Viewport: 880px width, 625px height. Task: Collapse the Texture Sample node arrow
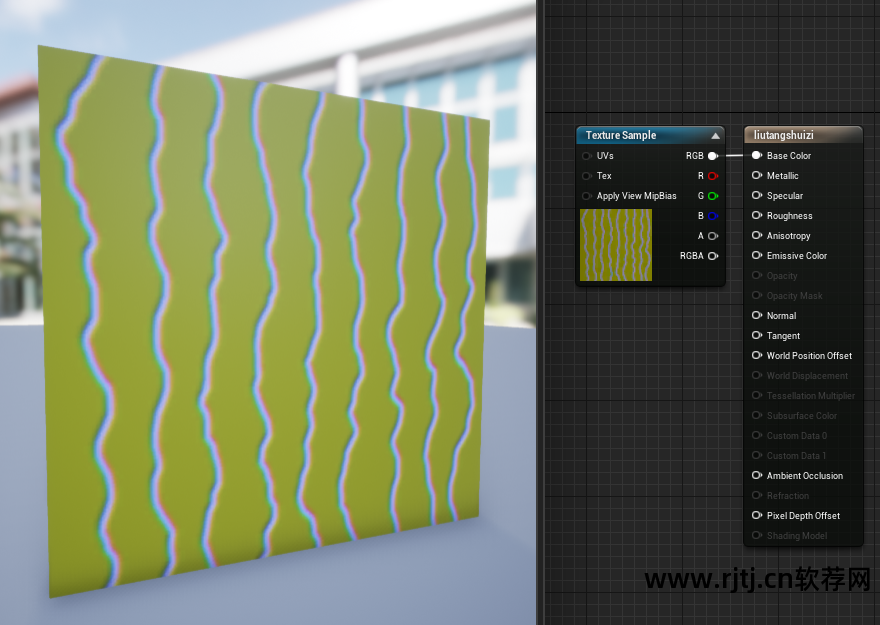coord(715,136)
